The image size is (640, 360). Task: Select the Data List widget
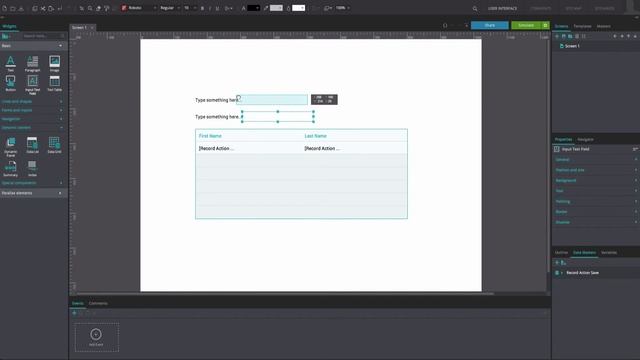coord(32,145)
